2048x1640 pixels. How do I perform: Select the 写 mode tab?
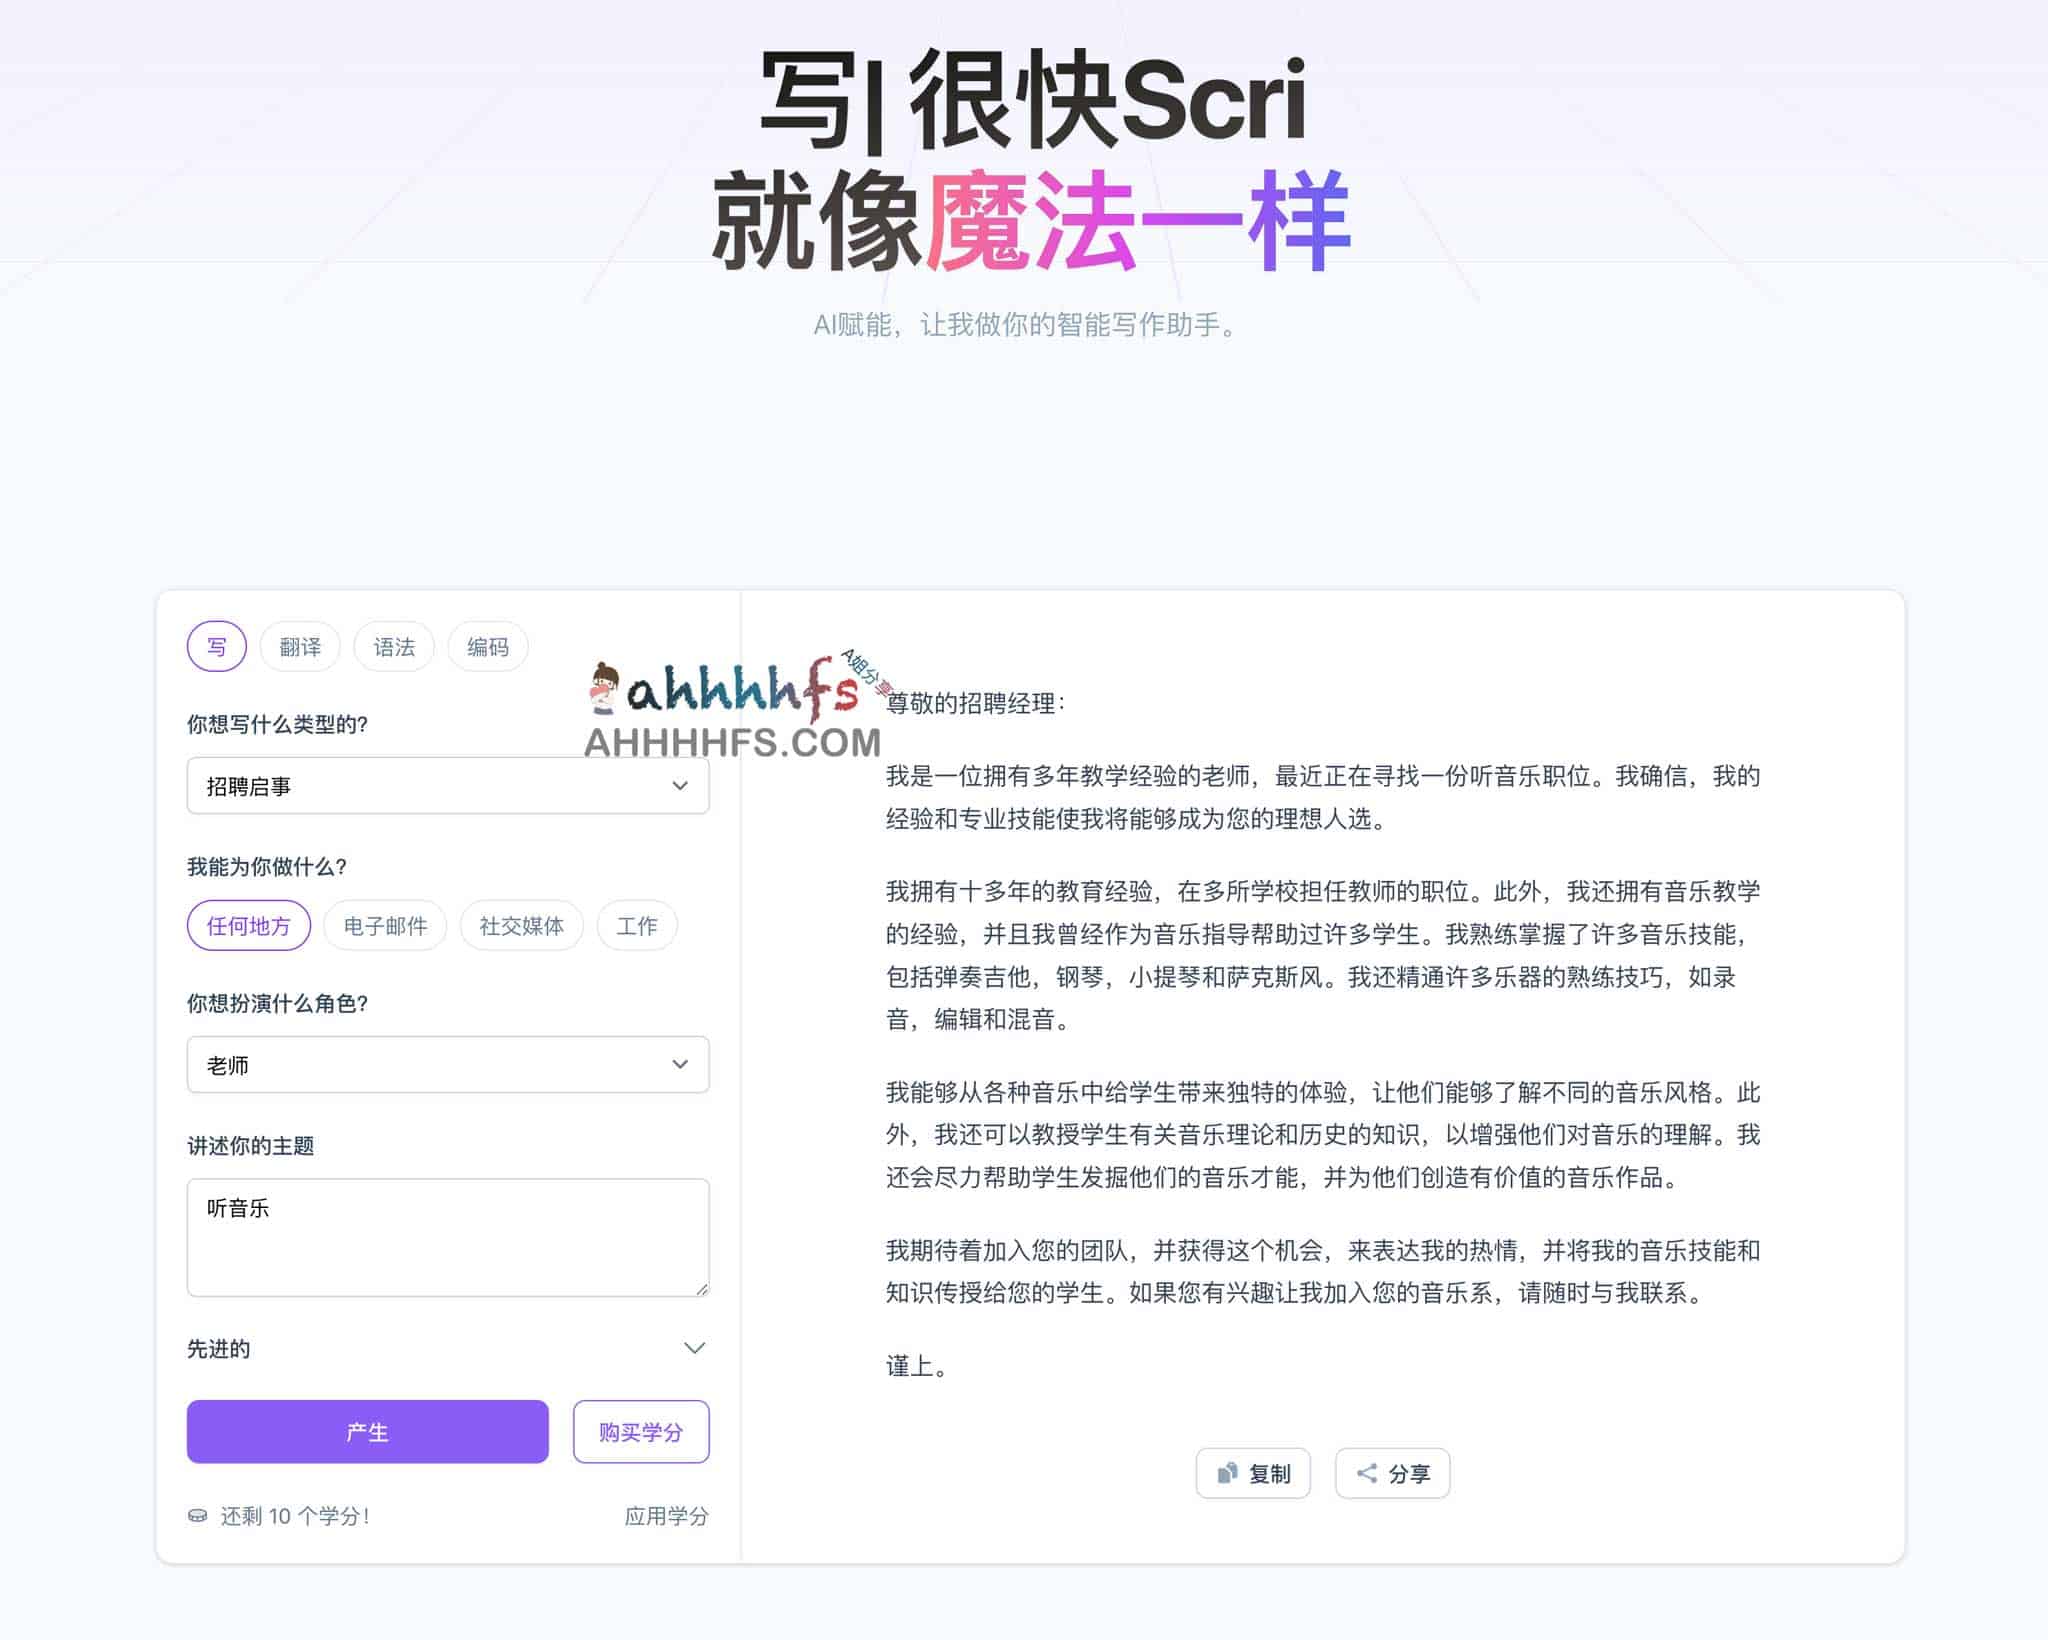tap(216, 647)
